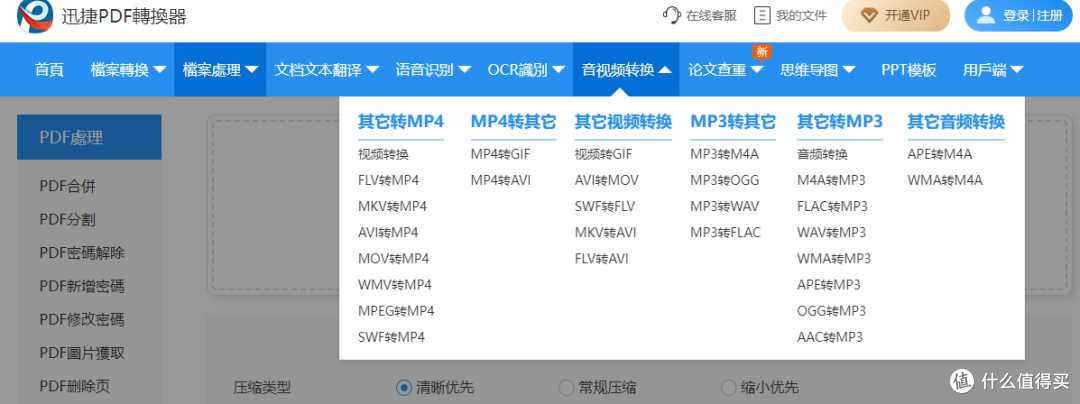Choose SWF转FLV conversion
1080x404 pixels.
pos(605,206)
